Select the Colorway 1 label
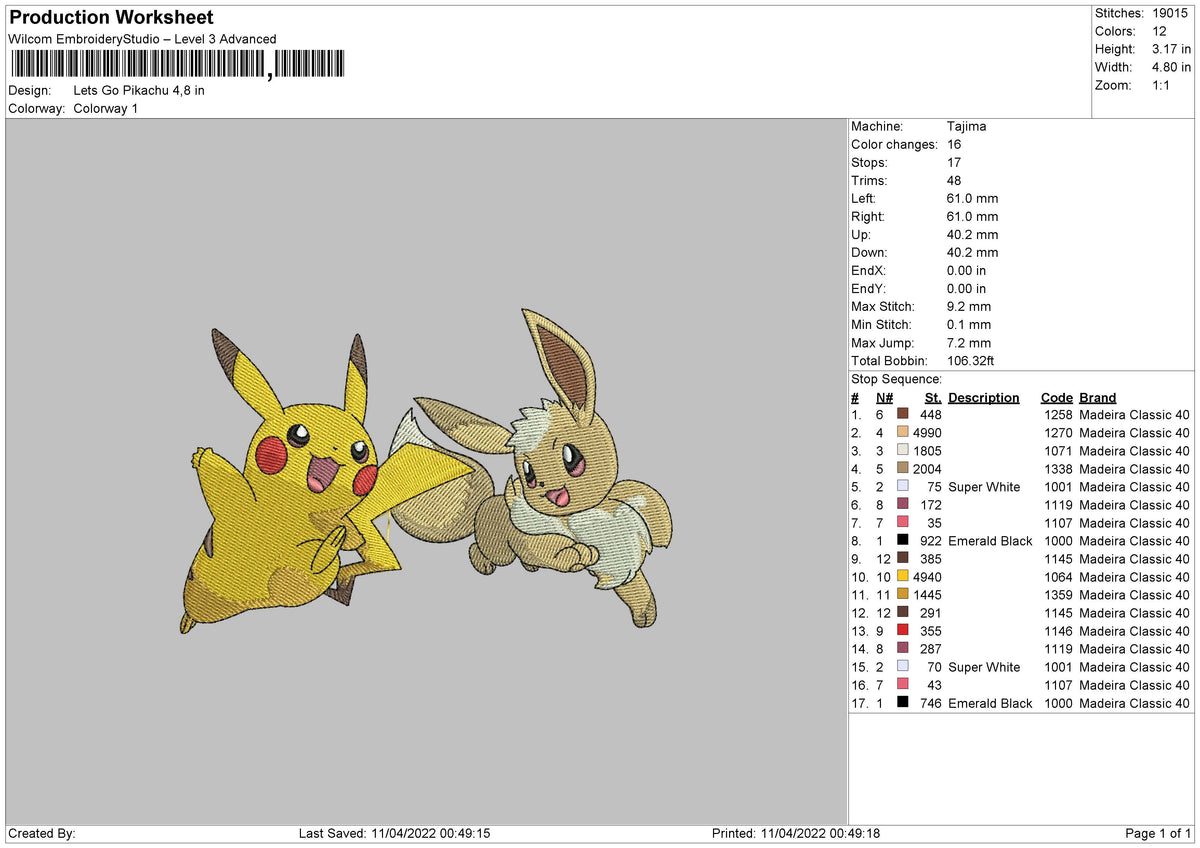The image size is (1200, 848). [108, 109]
